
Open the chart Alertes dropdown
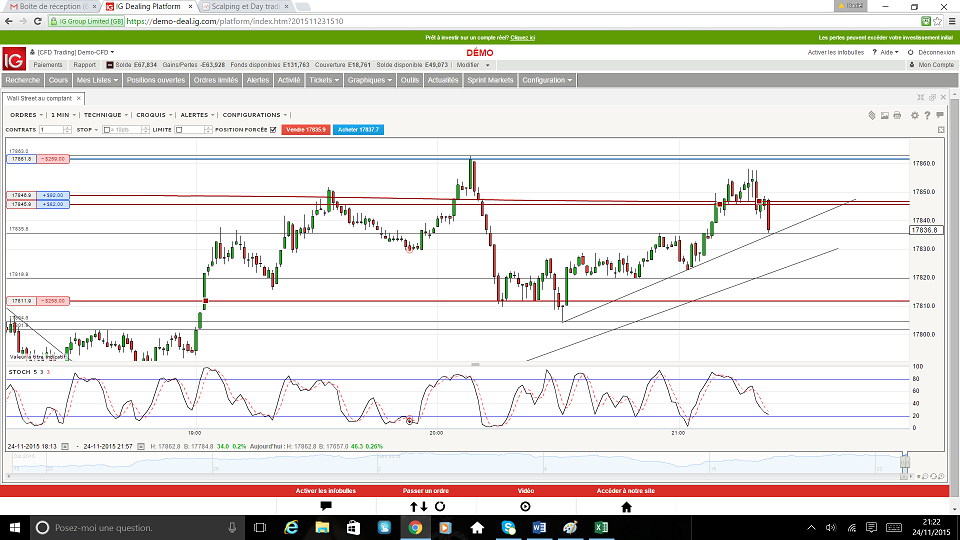pos(197,115)
